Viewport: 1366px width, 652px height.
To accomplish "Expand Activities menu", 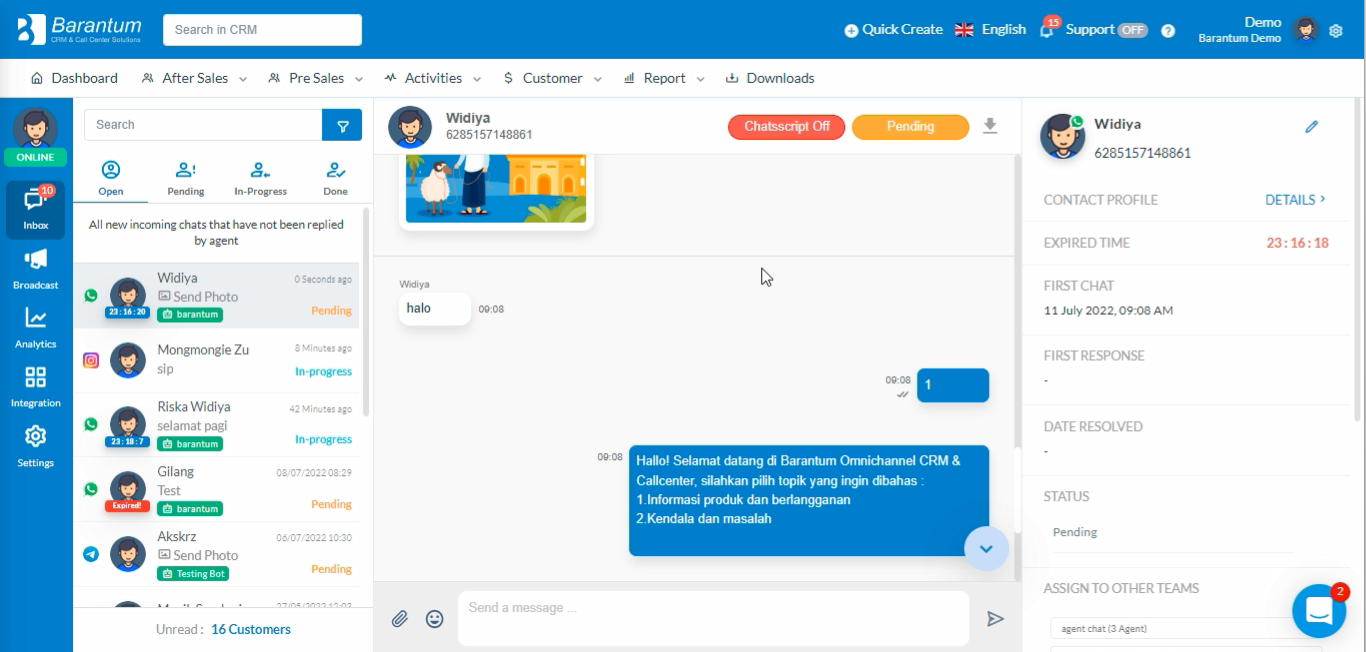I will coord(432,78).
